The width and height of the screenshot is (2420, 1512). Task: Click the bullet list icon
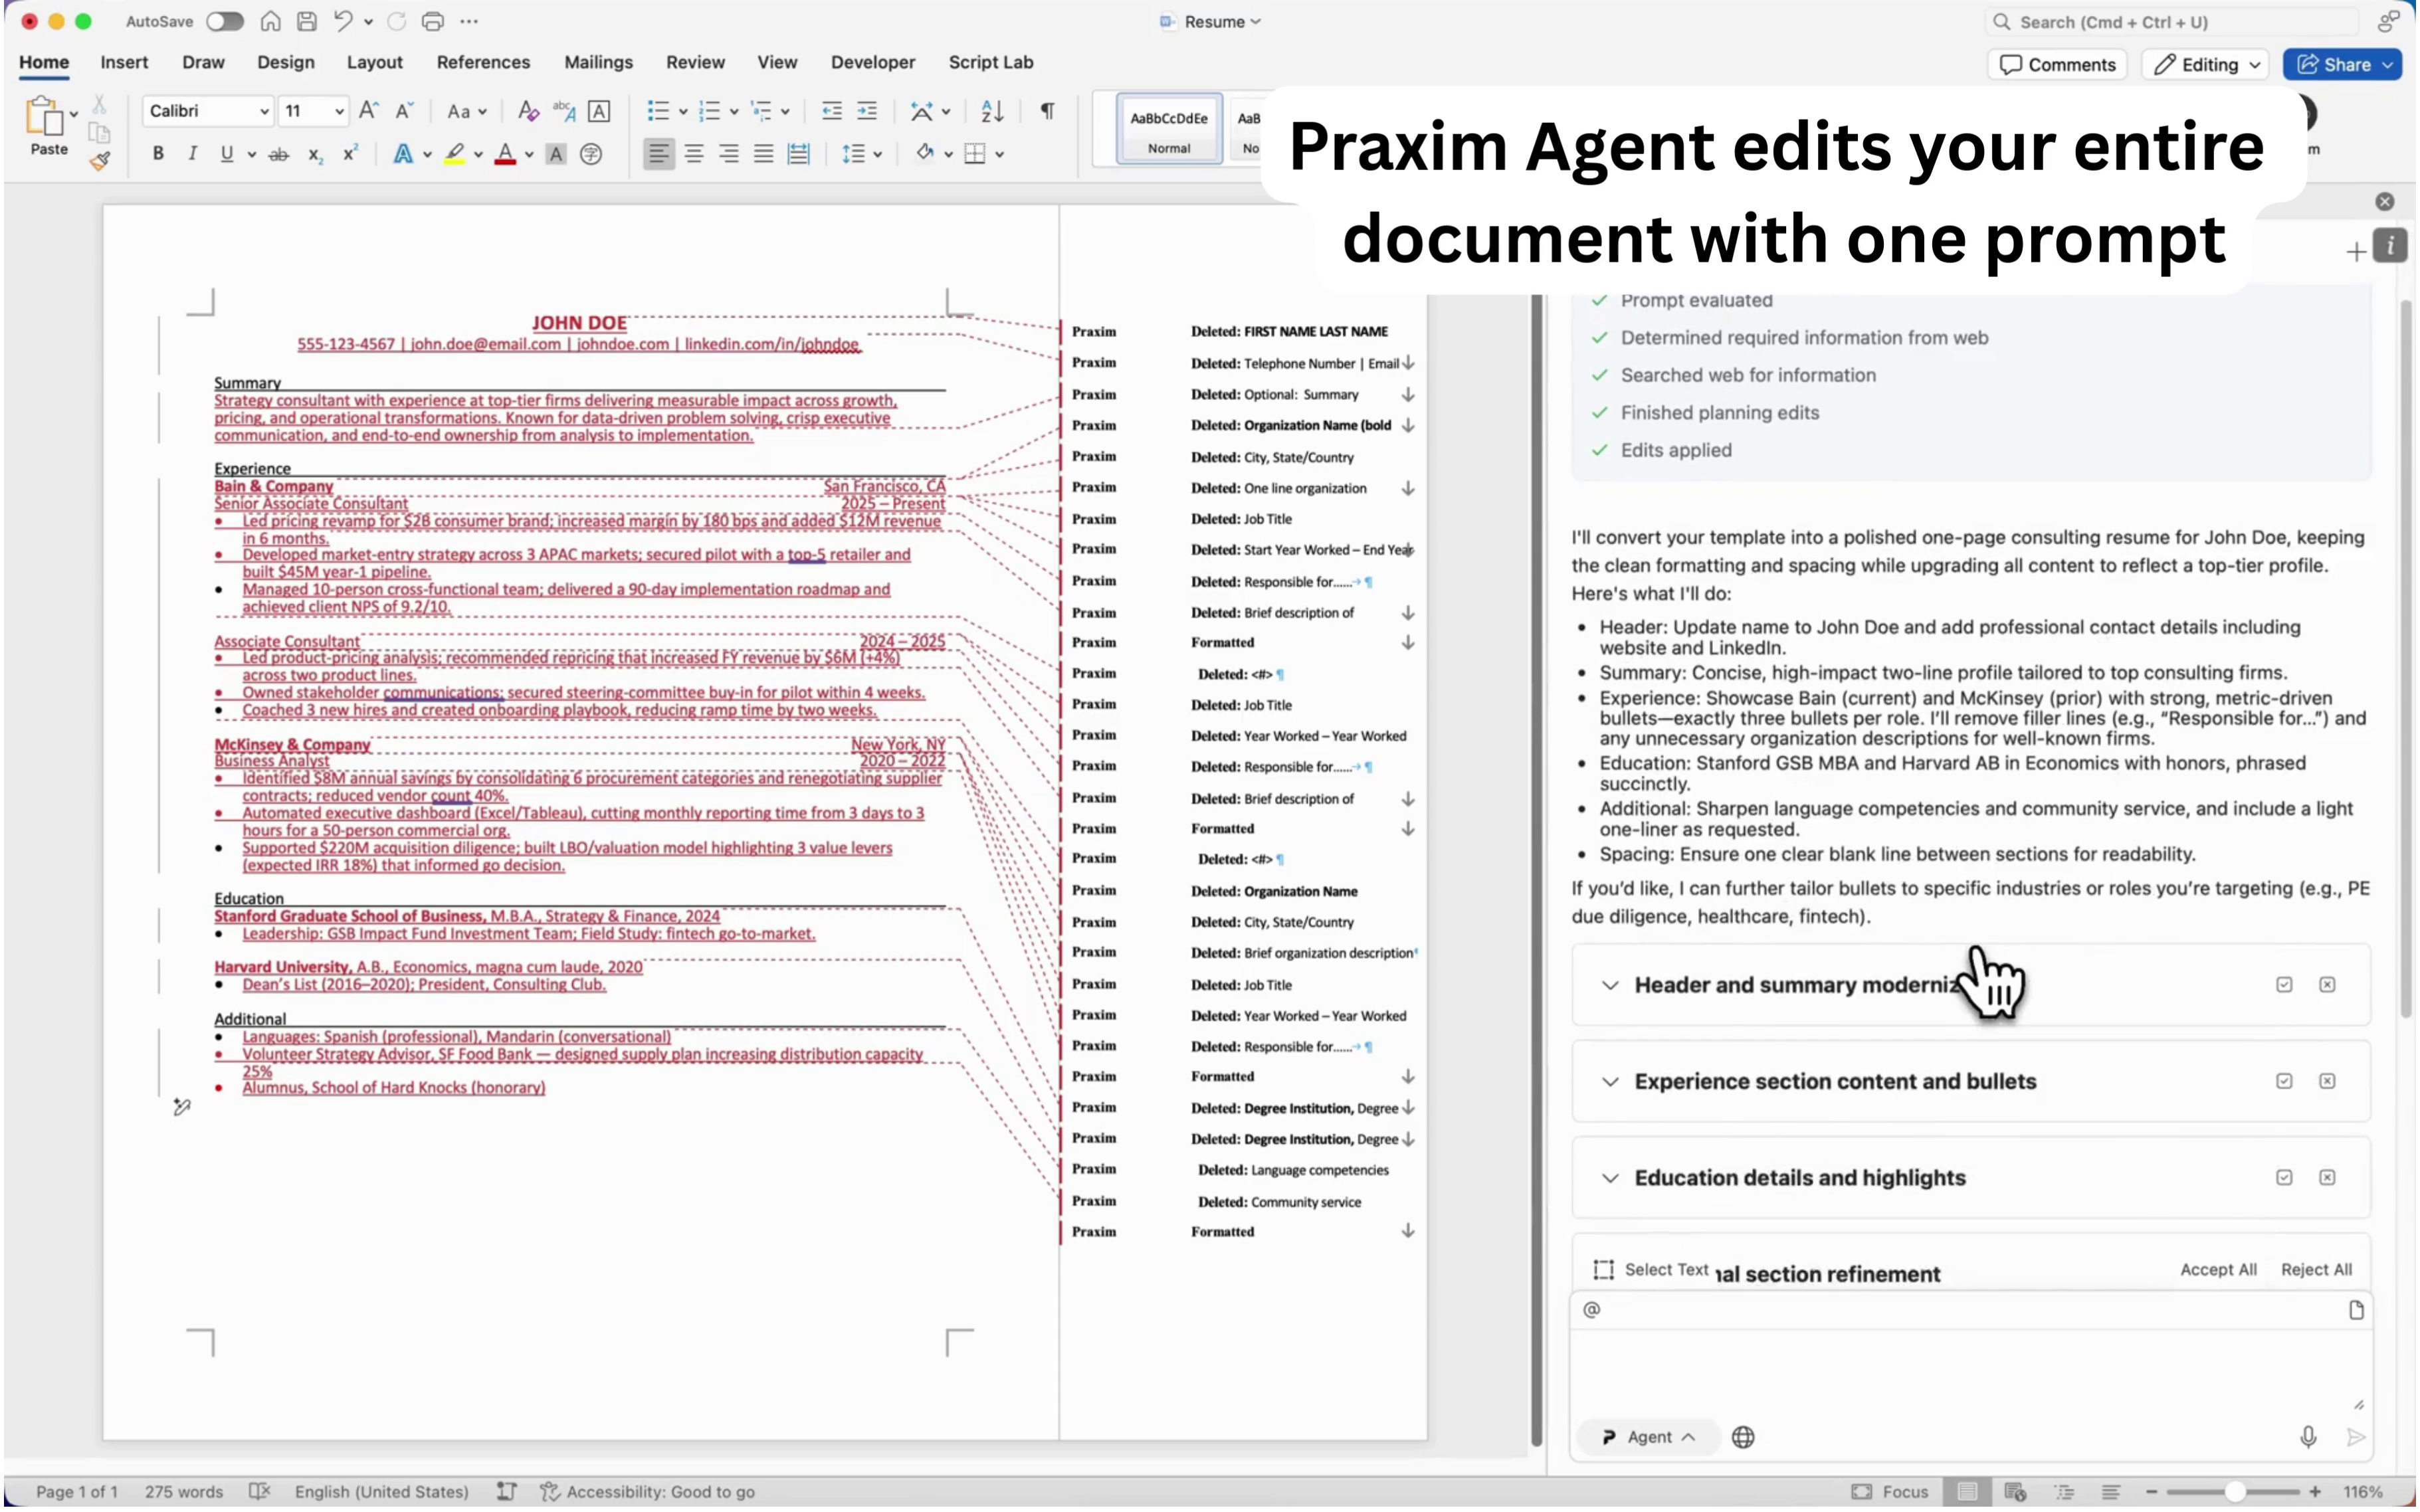(657, 111)
